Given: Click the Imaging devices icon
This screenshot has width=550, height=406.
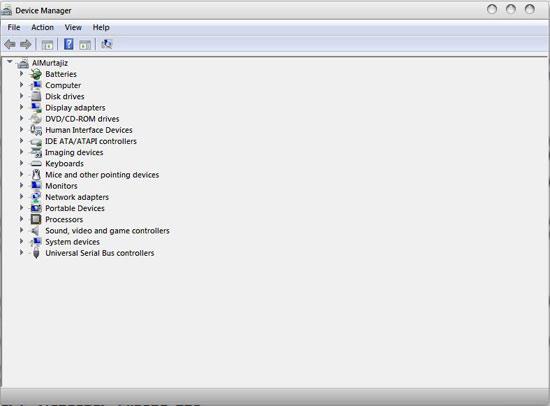Looking at the screenshot, I should click(36, 152).
